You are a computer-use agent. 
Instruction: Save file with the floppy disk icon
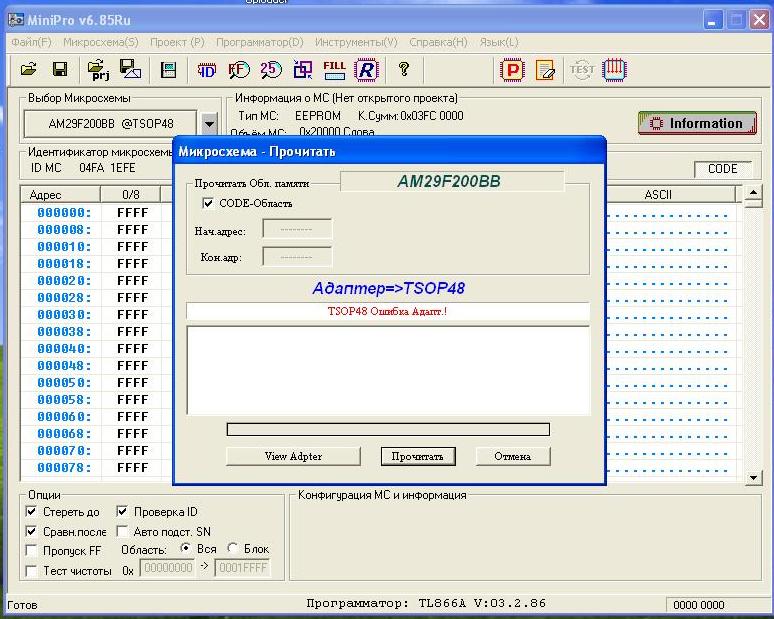point(60,69)
